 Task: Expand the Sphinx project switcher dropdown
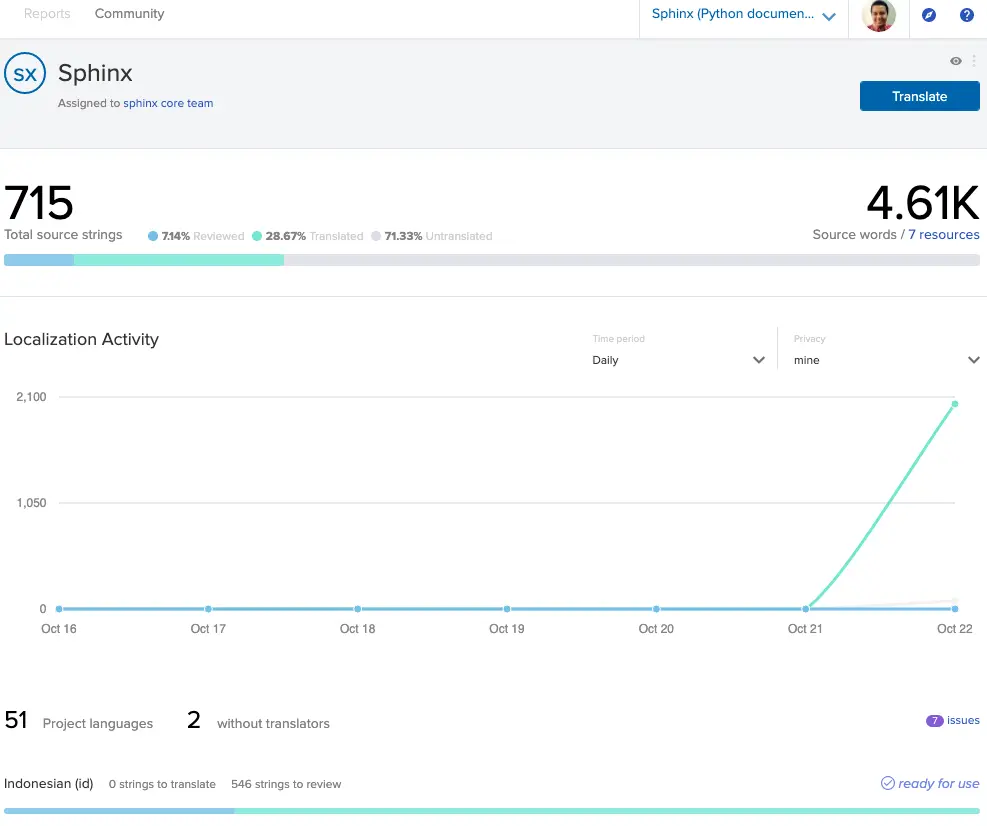(743, 15)
